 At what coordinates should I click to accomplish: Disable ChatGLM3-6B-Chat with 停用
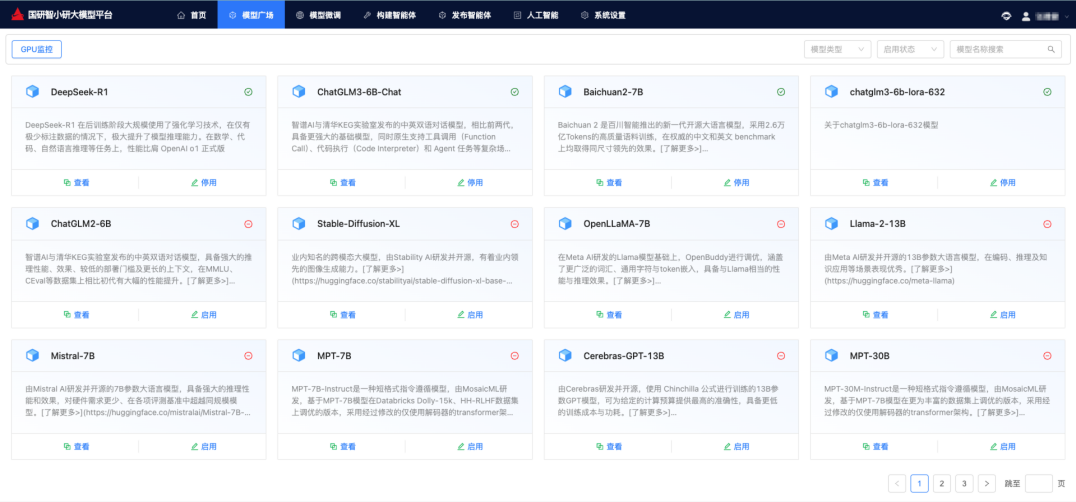(x=469, y=182)
